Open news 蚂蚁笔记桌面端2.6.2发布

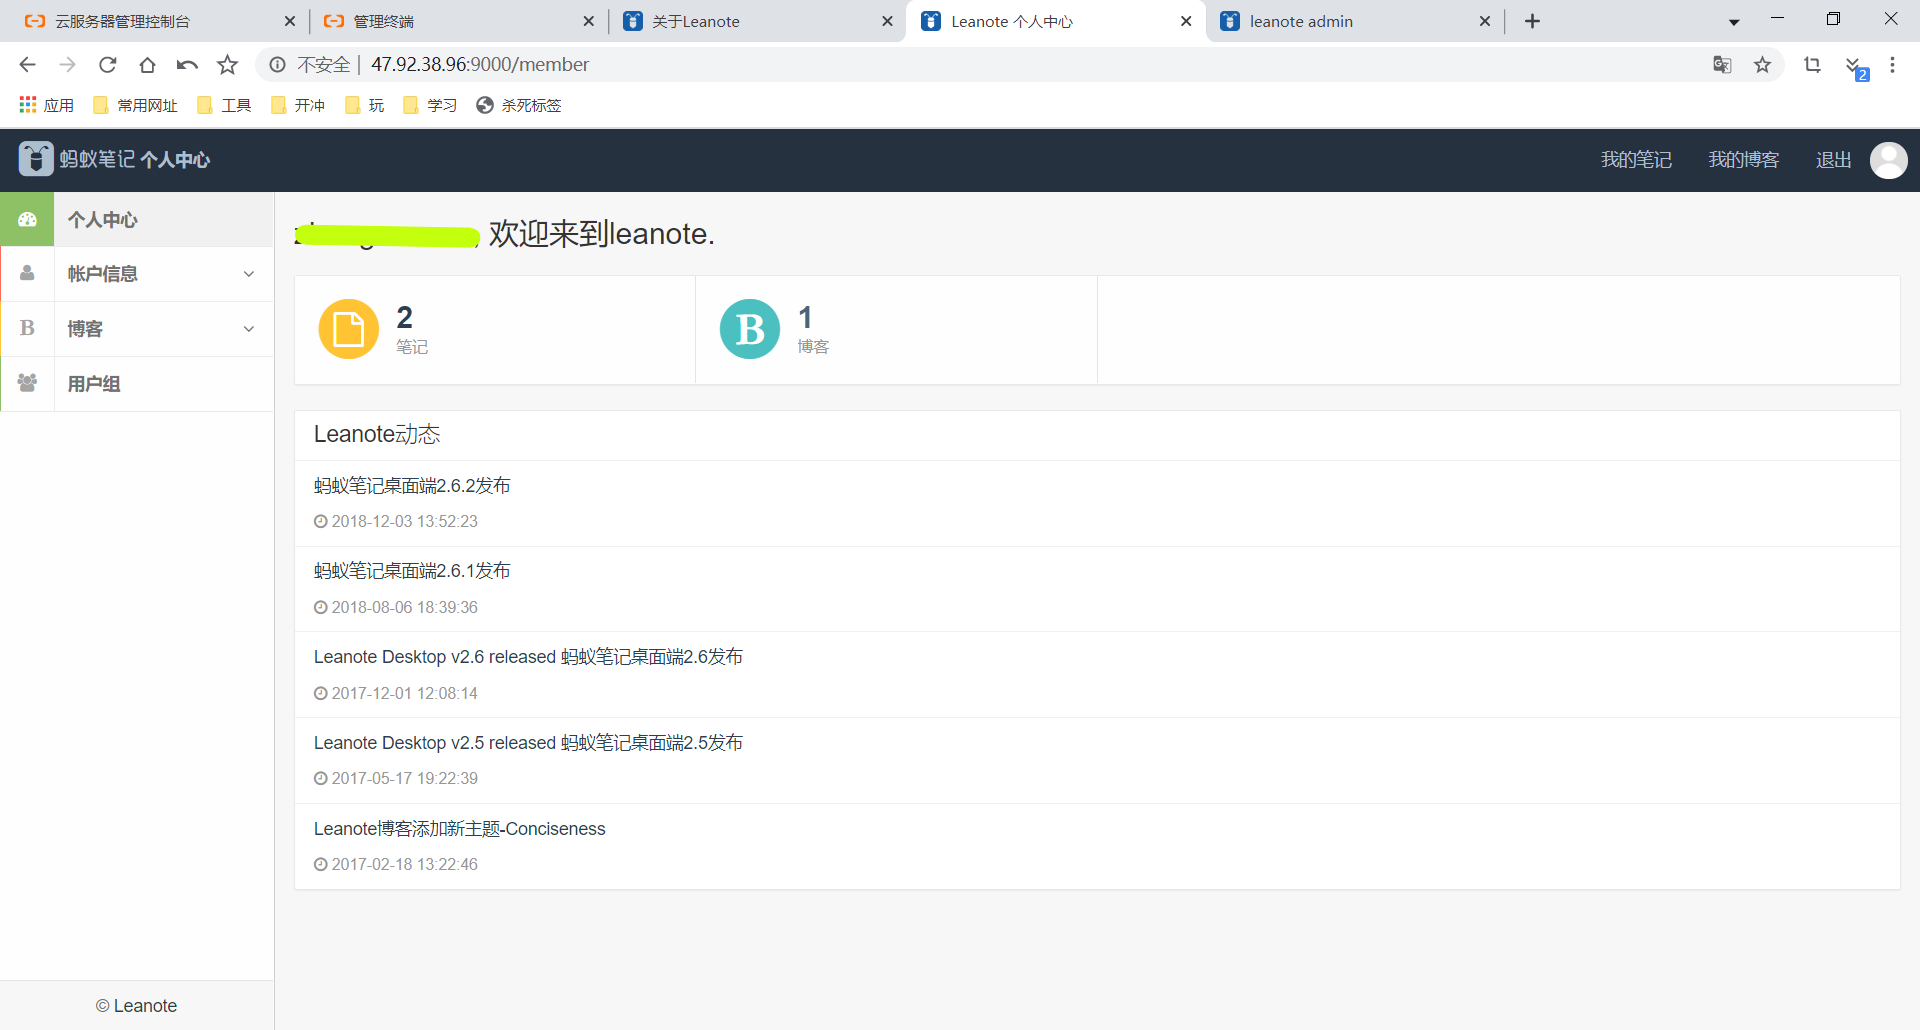pos(412,486)
